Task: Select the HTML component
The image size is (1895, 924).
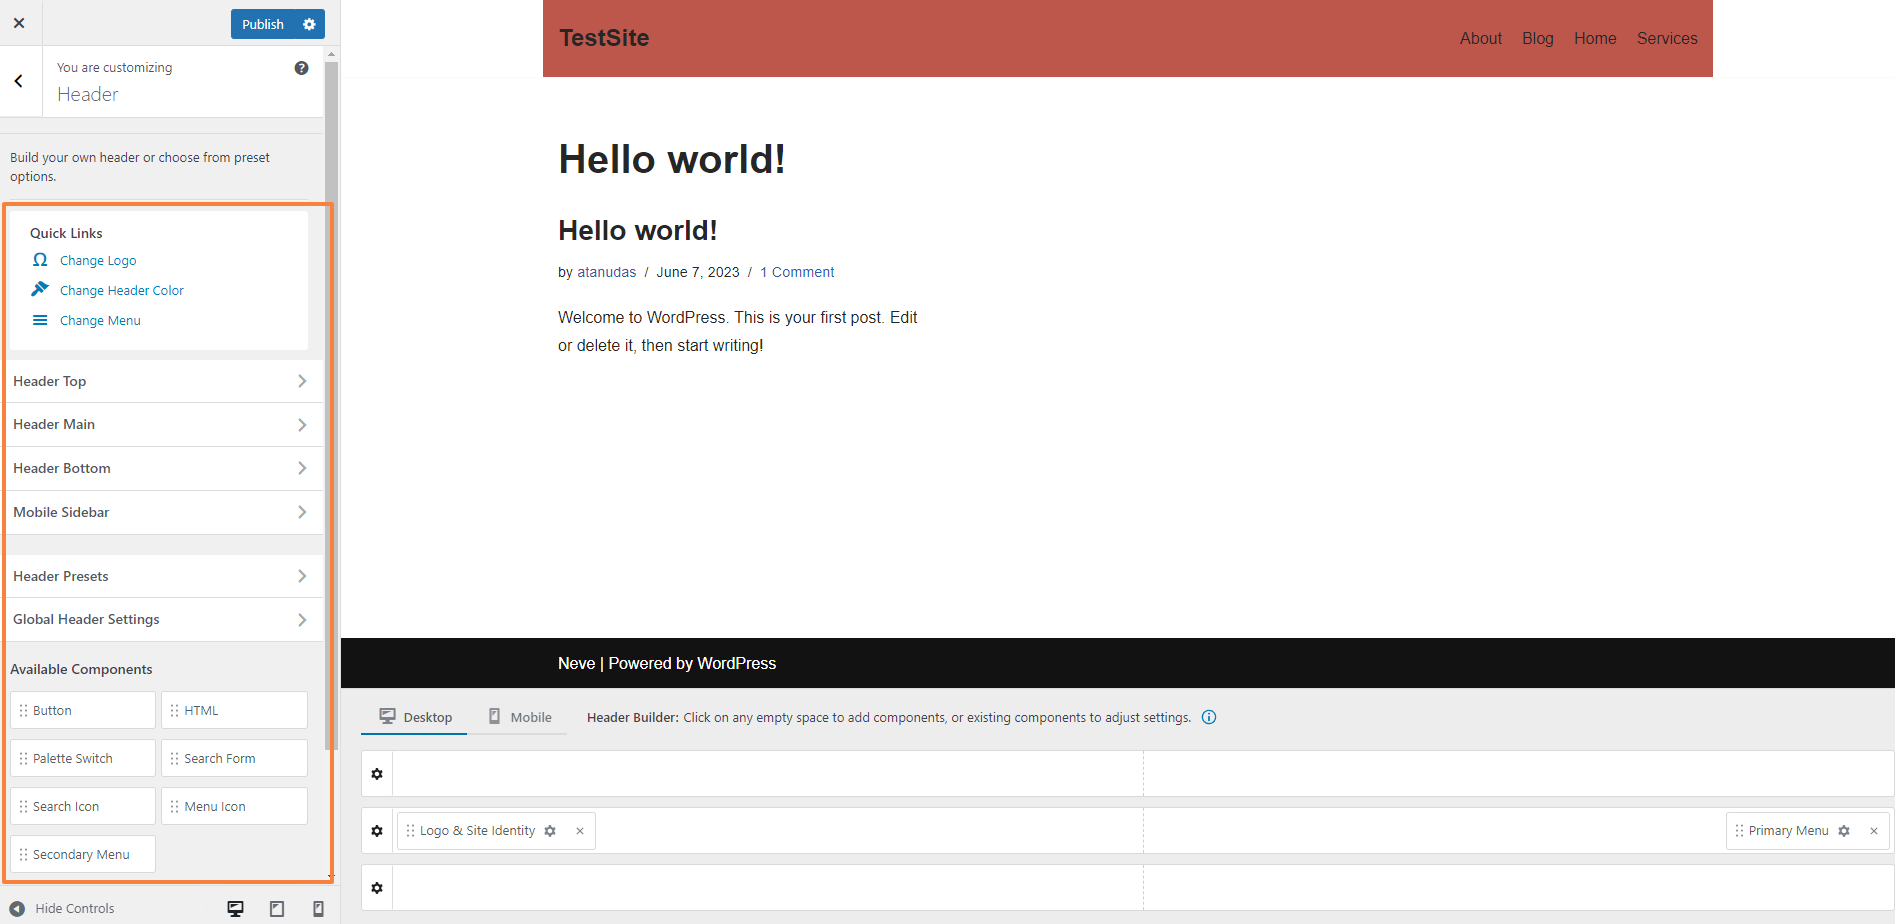Action: tap(234, 710)
